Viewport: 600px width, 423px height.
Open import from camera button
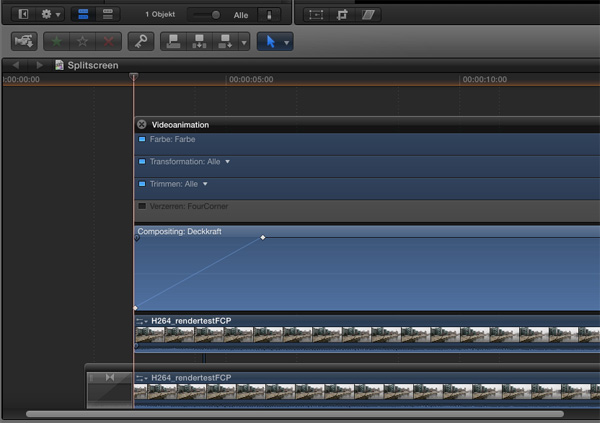point(24,41)
